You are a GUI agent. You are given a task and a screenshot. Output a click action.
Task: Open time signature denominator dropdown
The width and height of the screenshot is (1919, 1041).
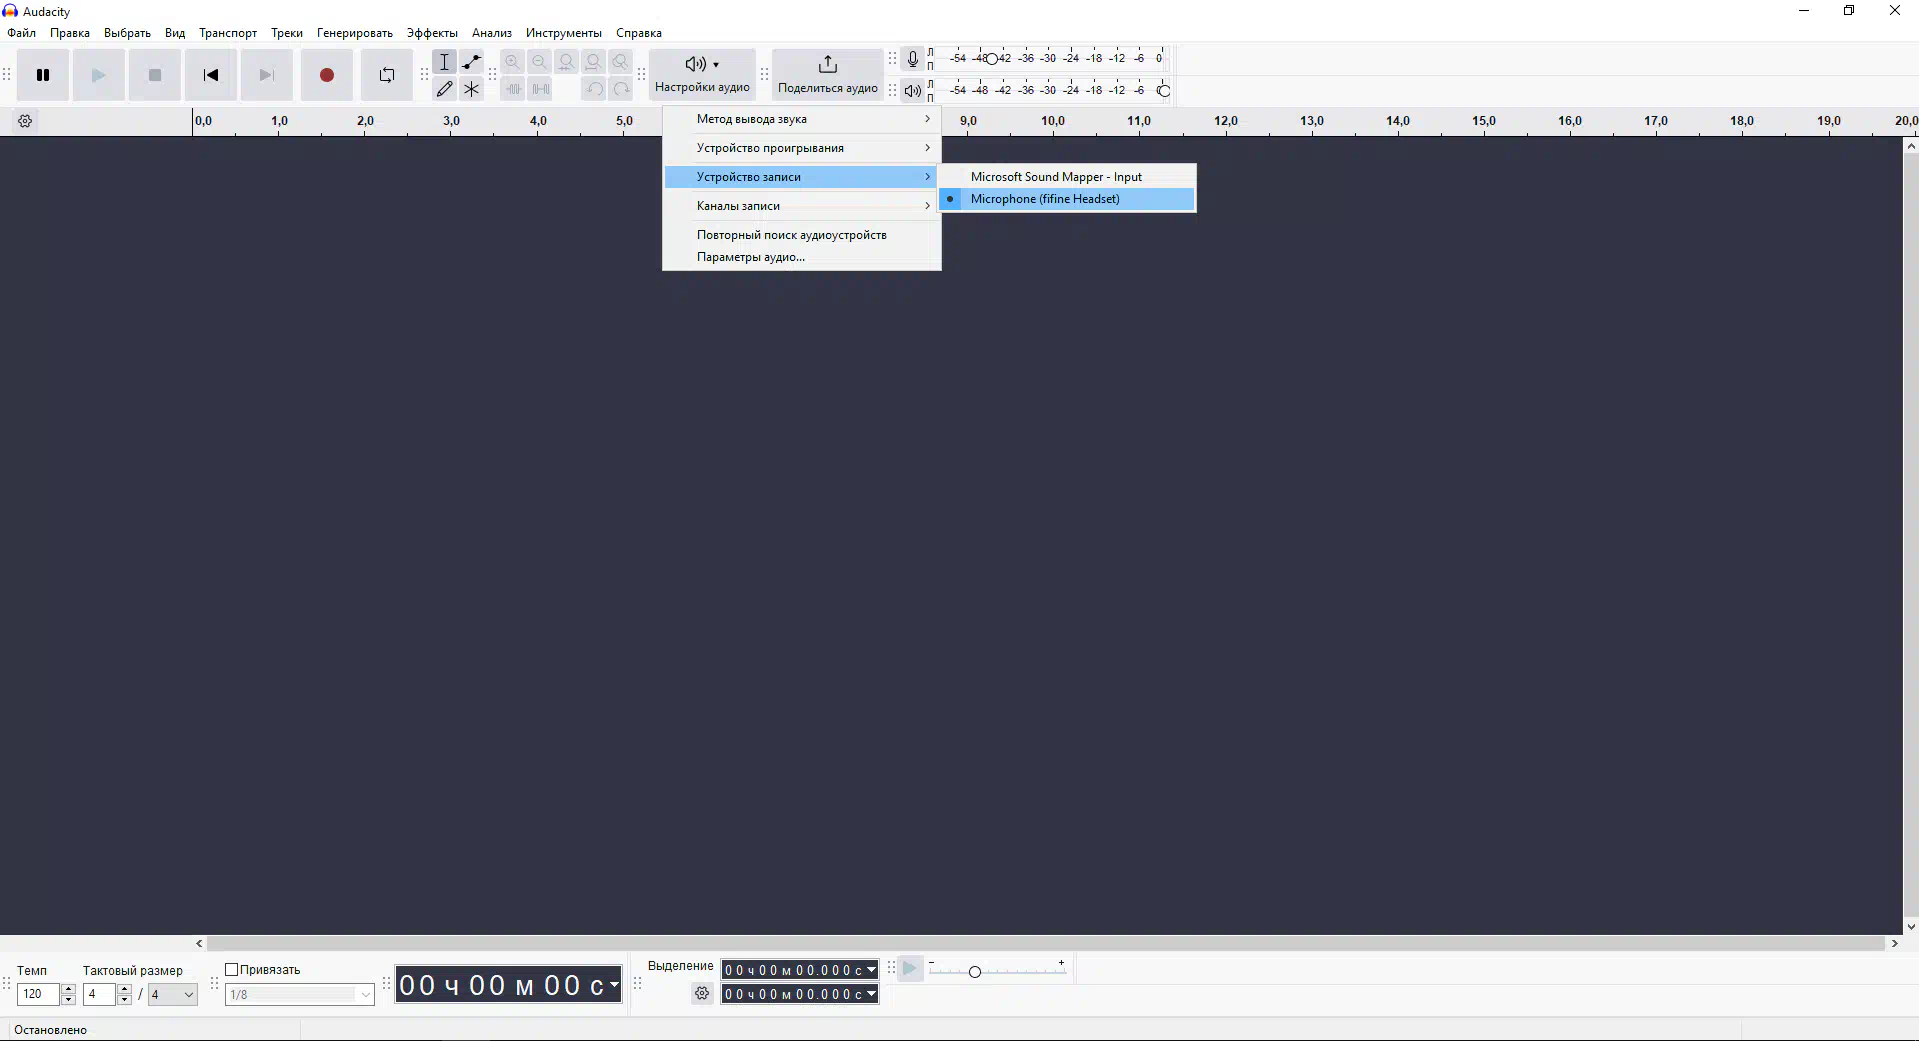point(172,994)
